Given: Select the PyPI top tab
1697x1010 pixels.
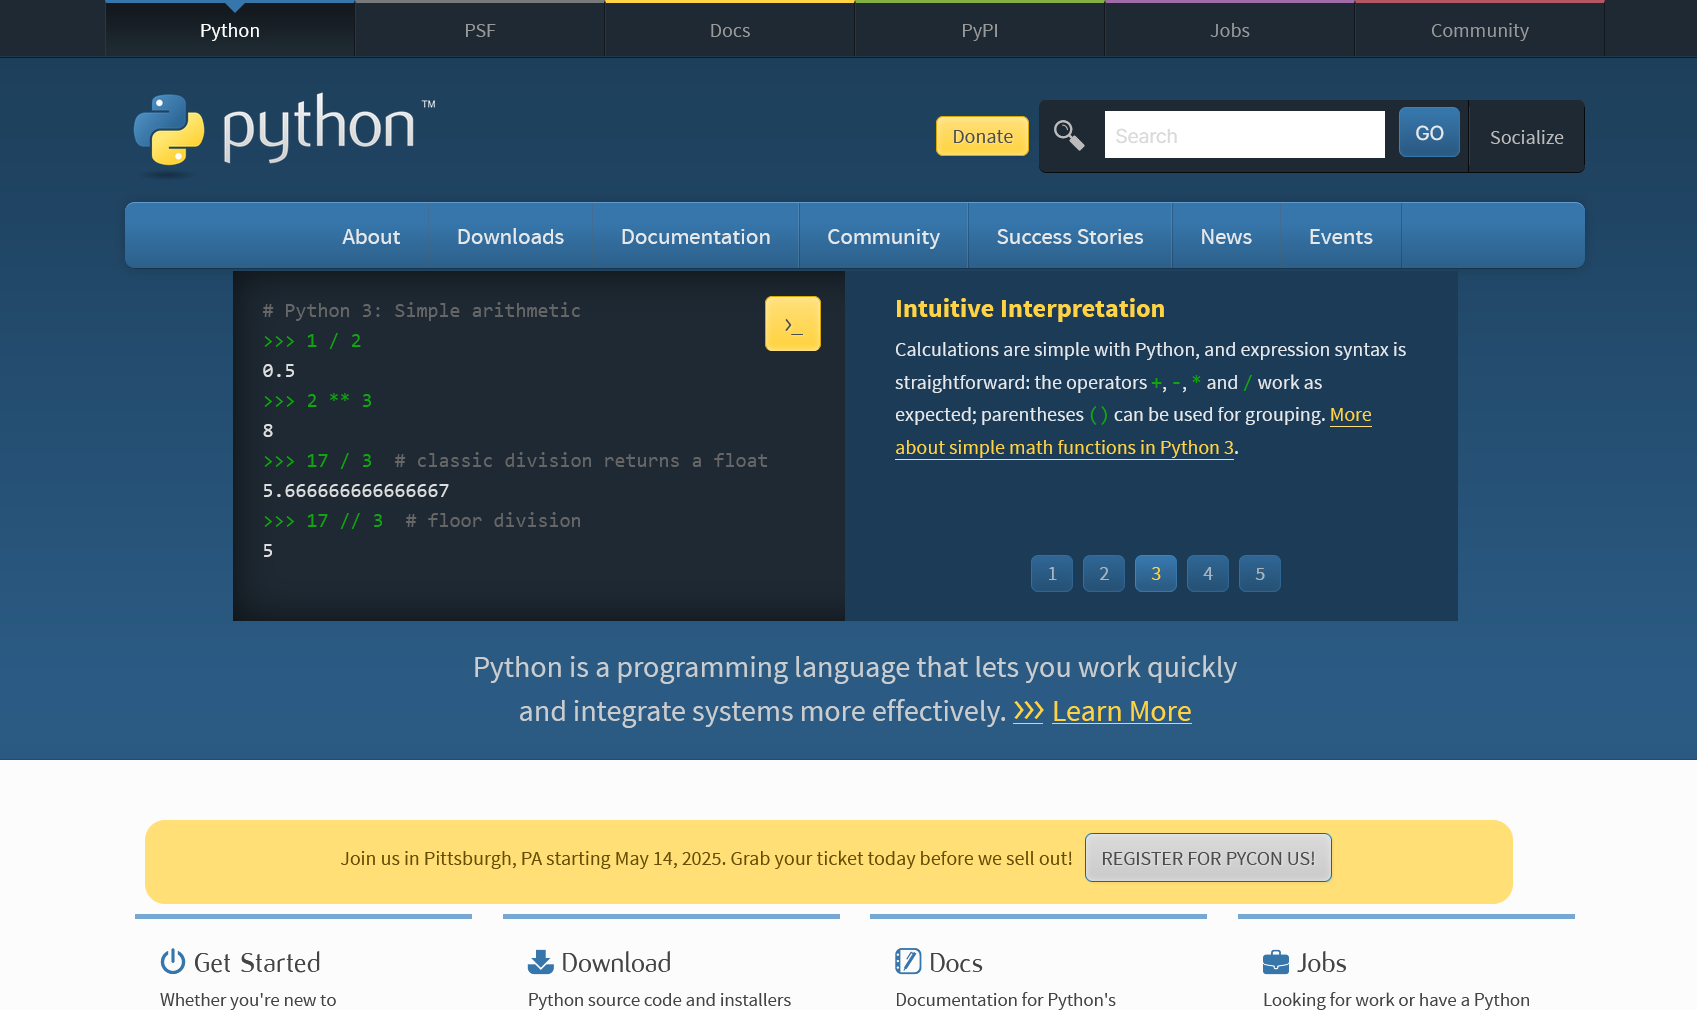Looking at the screenshot, I should (980, 30).
